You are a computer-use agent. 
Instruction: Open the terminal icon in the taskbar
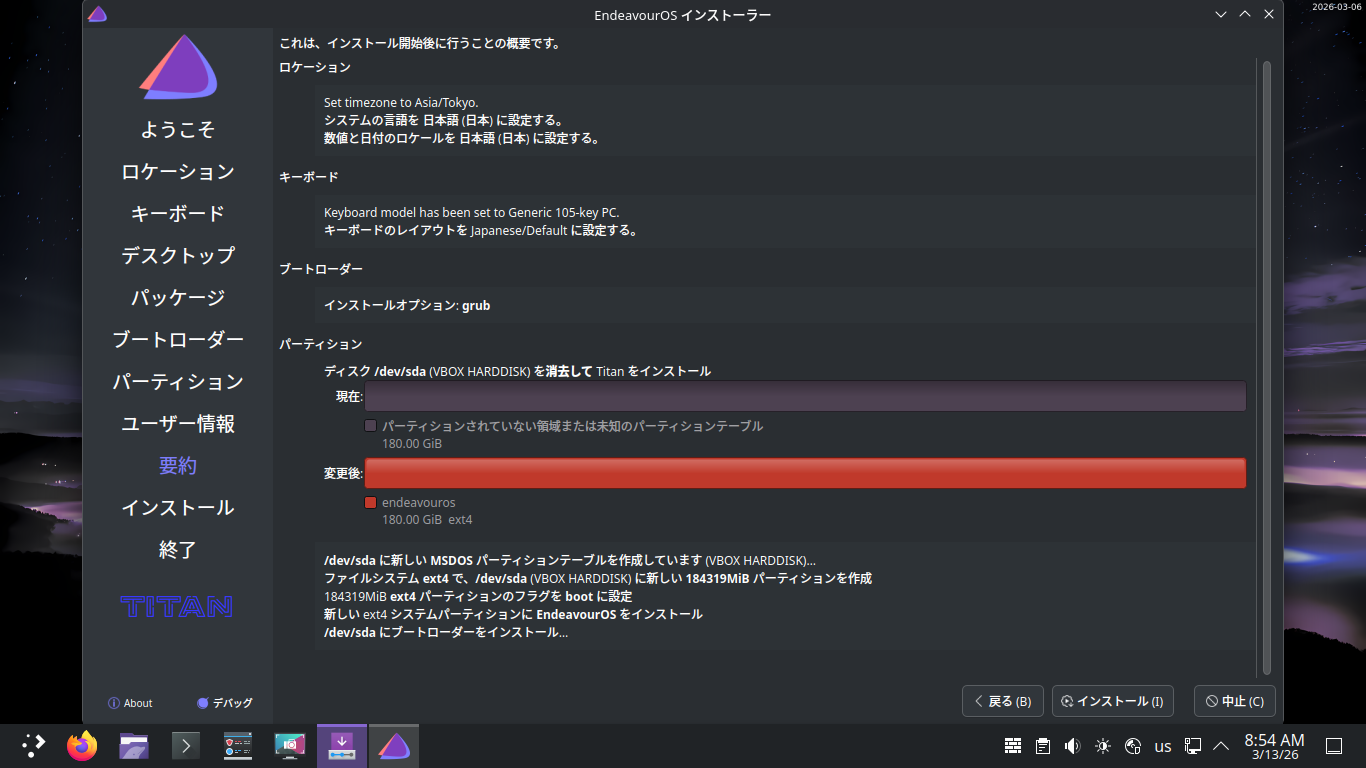click(x=186, y=746)
